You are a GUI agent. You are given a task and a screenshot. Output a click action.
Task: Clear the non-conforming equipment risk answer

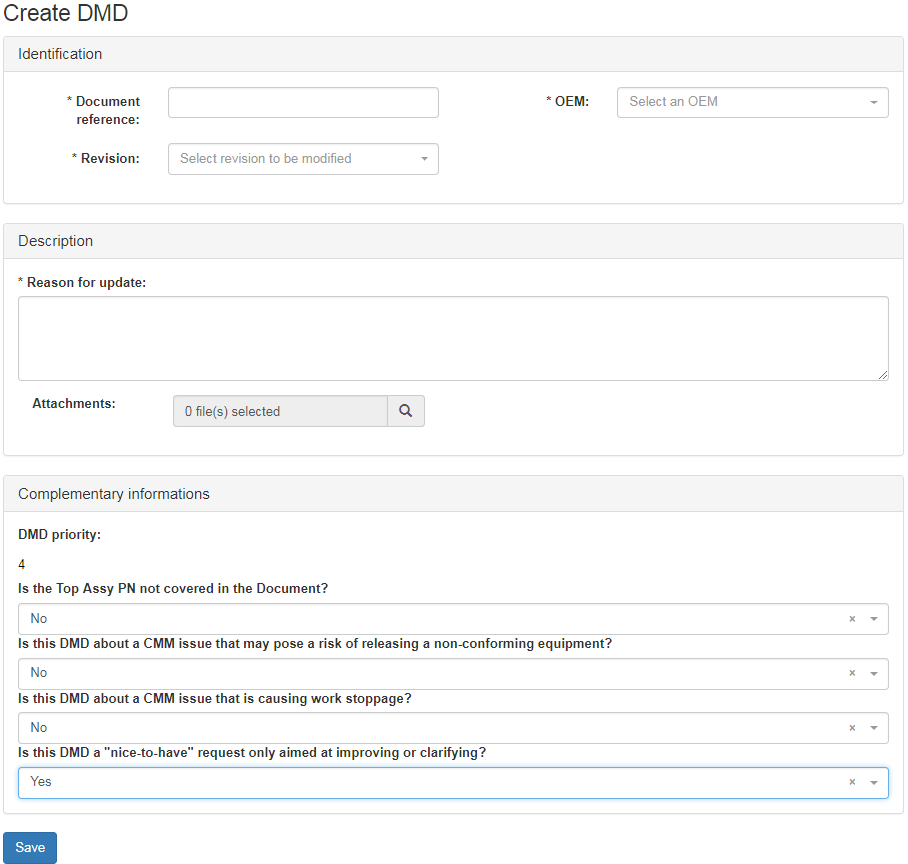click(x=852, y=673)
